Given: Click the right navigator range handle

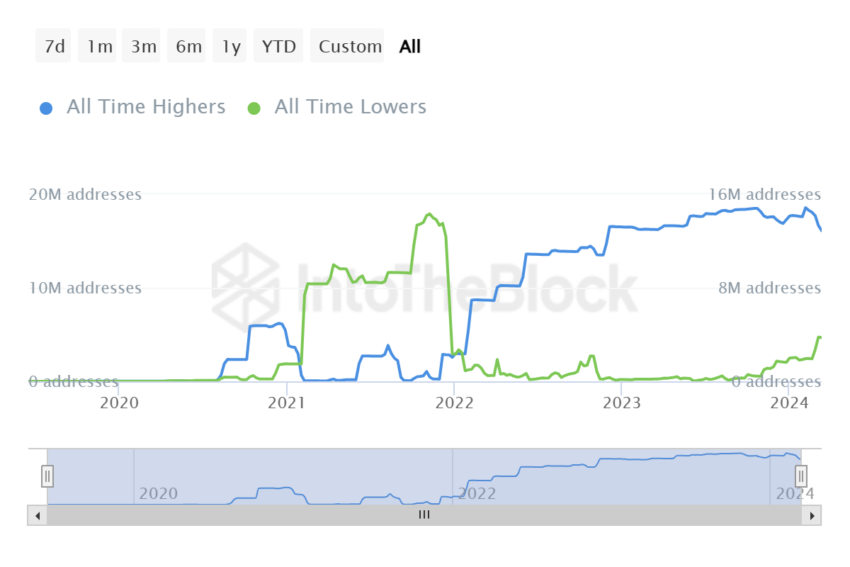Looking at the screenshot, I should tap(801, 476).
